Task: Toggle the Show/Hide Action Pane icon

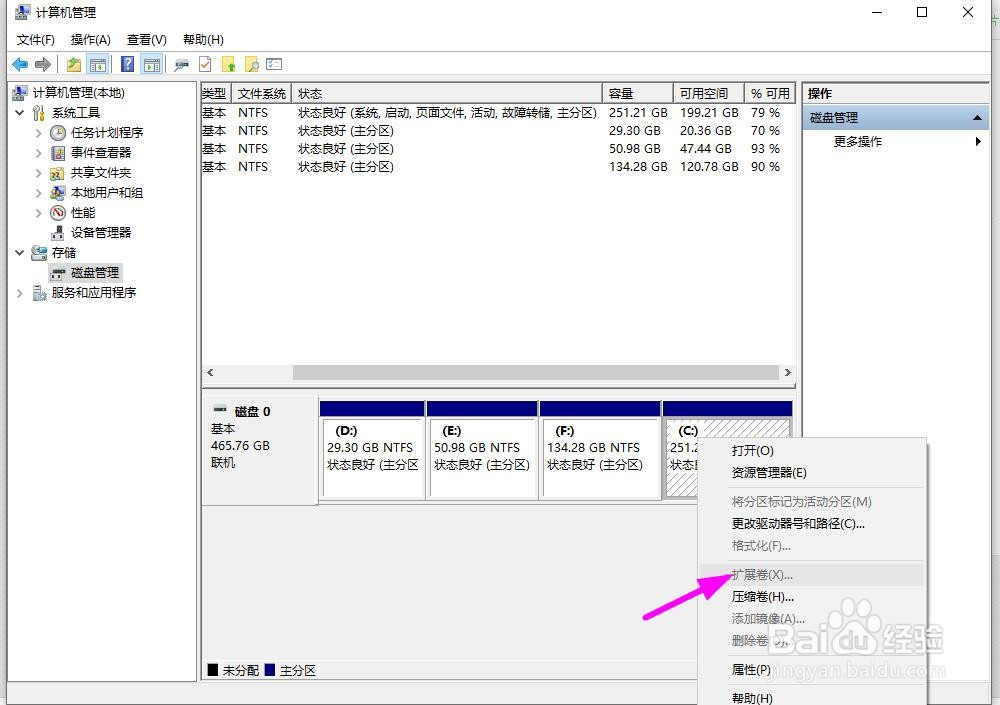Action: pyautogui.click(x=153, y=63)
